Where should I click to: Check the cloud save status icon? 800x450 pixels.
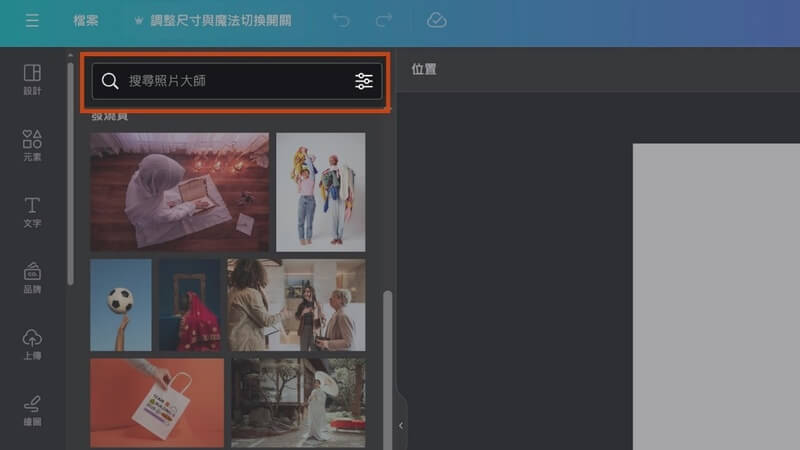[436, 21]
